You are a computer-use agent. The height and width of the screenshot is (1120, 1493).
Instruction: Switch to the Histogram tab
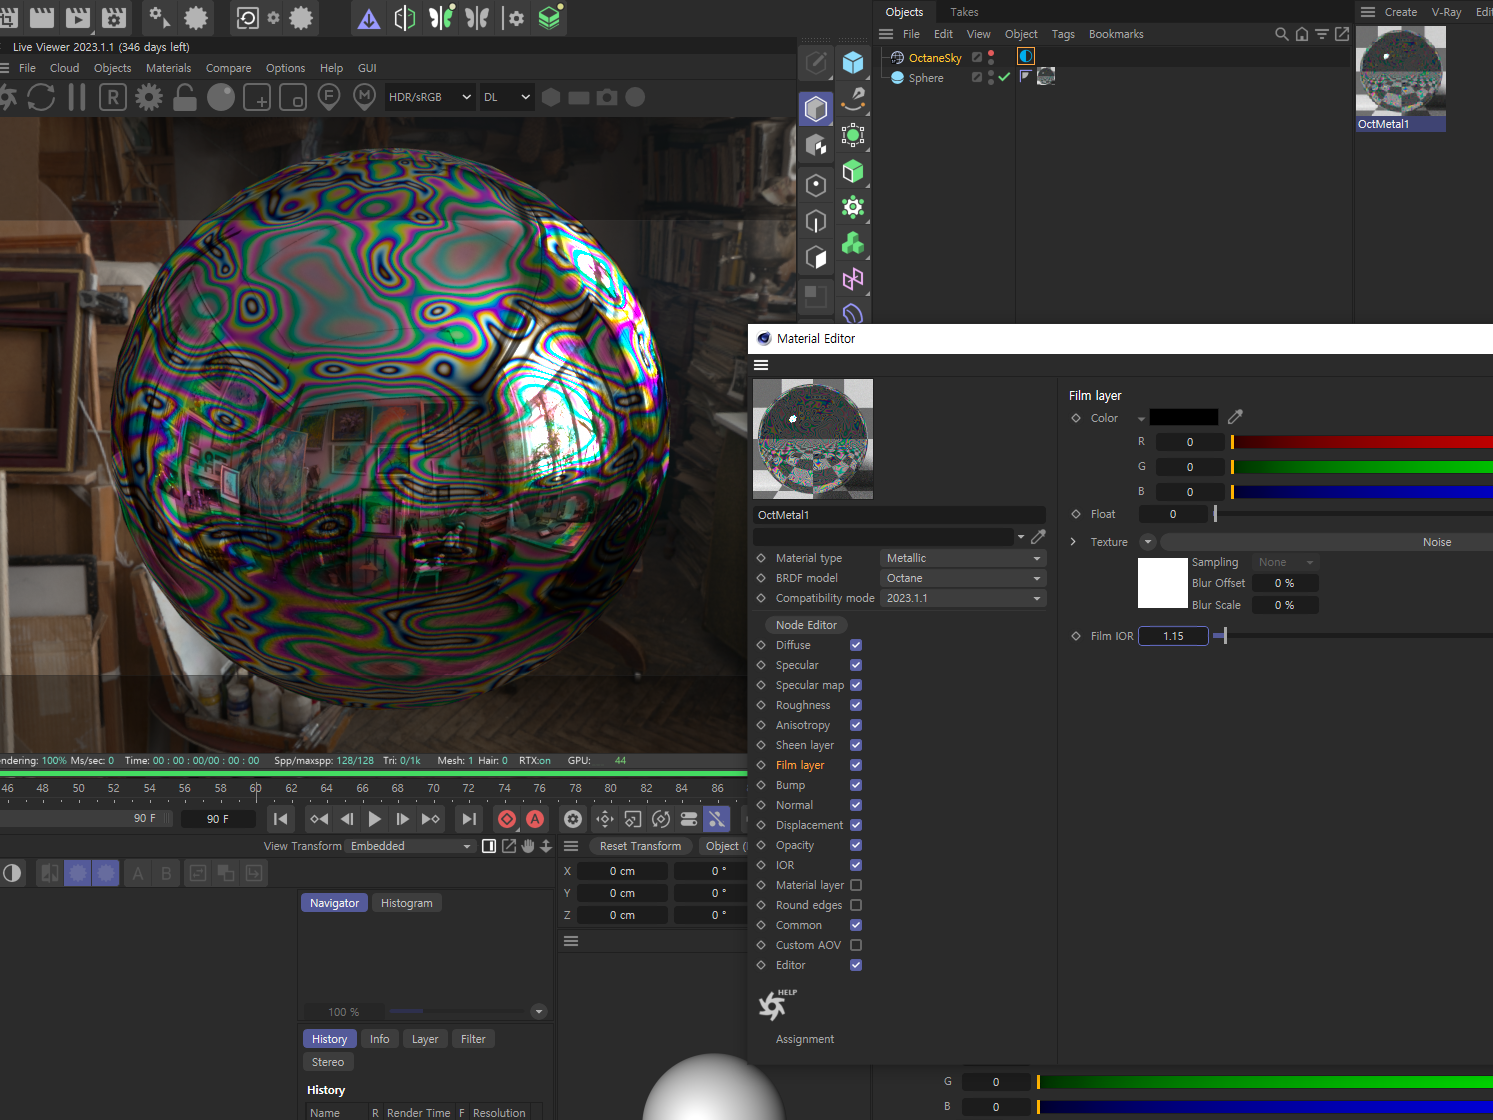coord(406,903)
